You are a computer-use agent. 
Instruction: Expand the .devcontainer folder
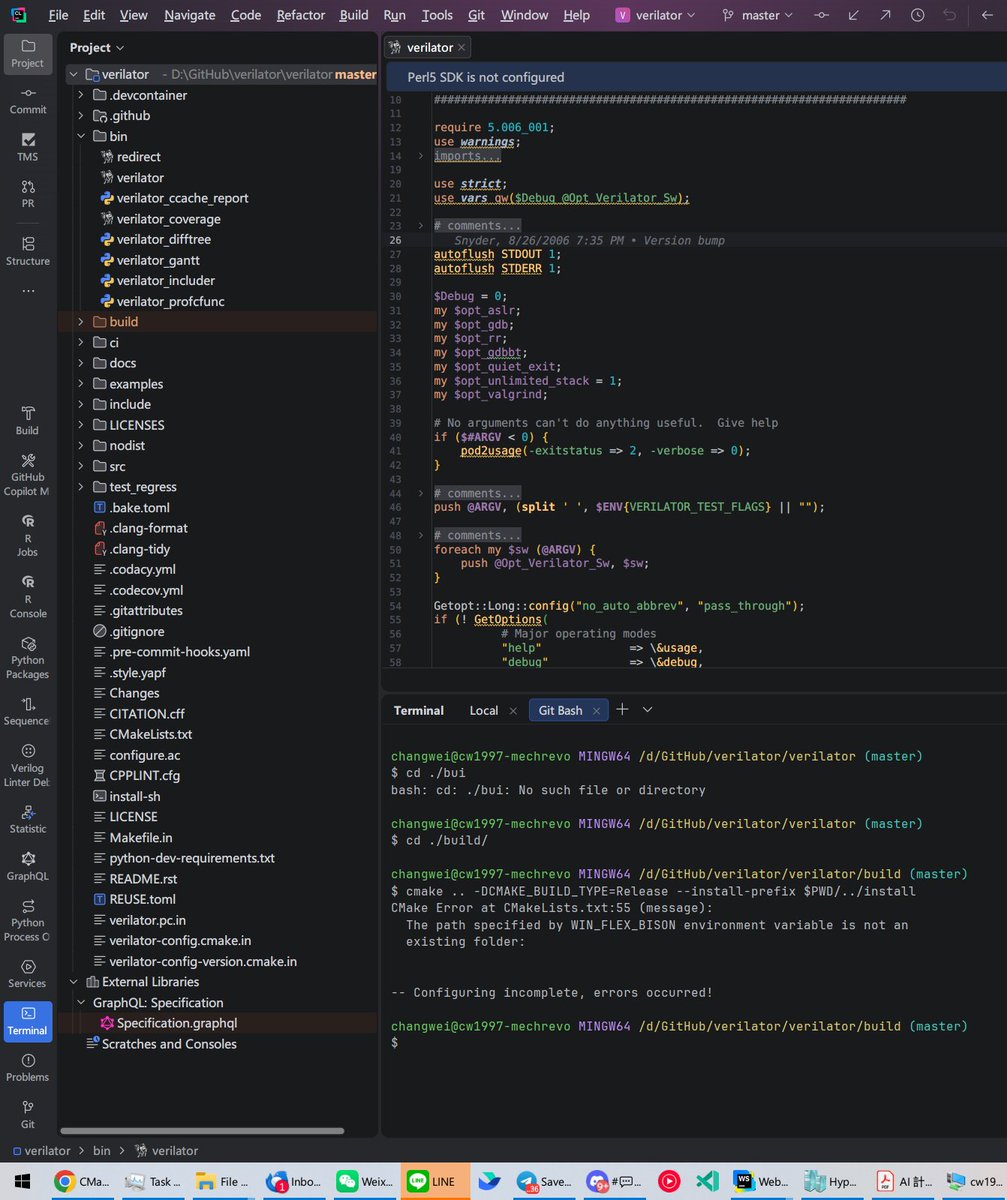(81, 95)
